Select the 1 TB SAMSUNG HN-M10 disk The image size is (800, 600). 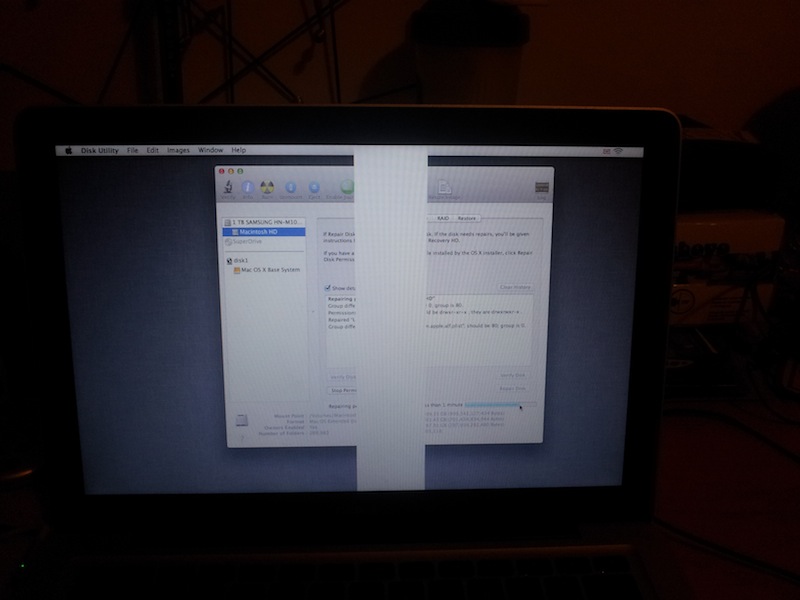(264, 222)
